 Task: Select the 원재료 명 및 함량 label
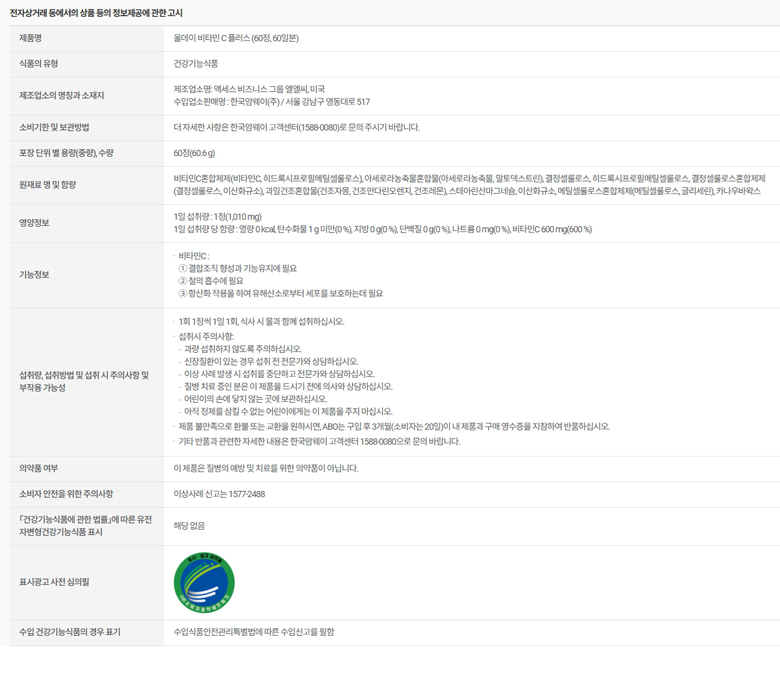click(48, 184)
